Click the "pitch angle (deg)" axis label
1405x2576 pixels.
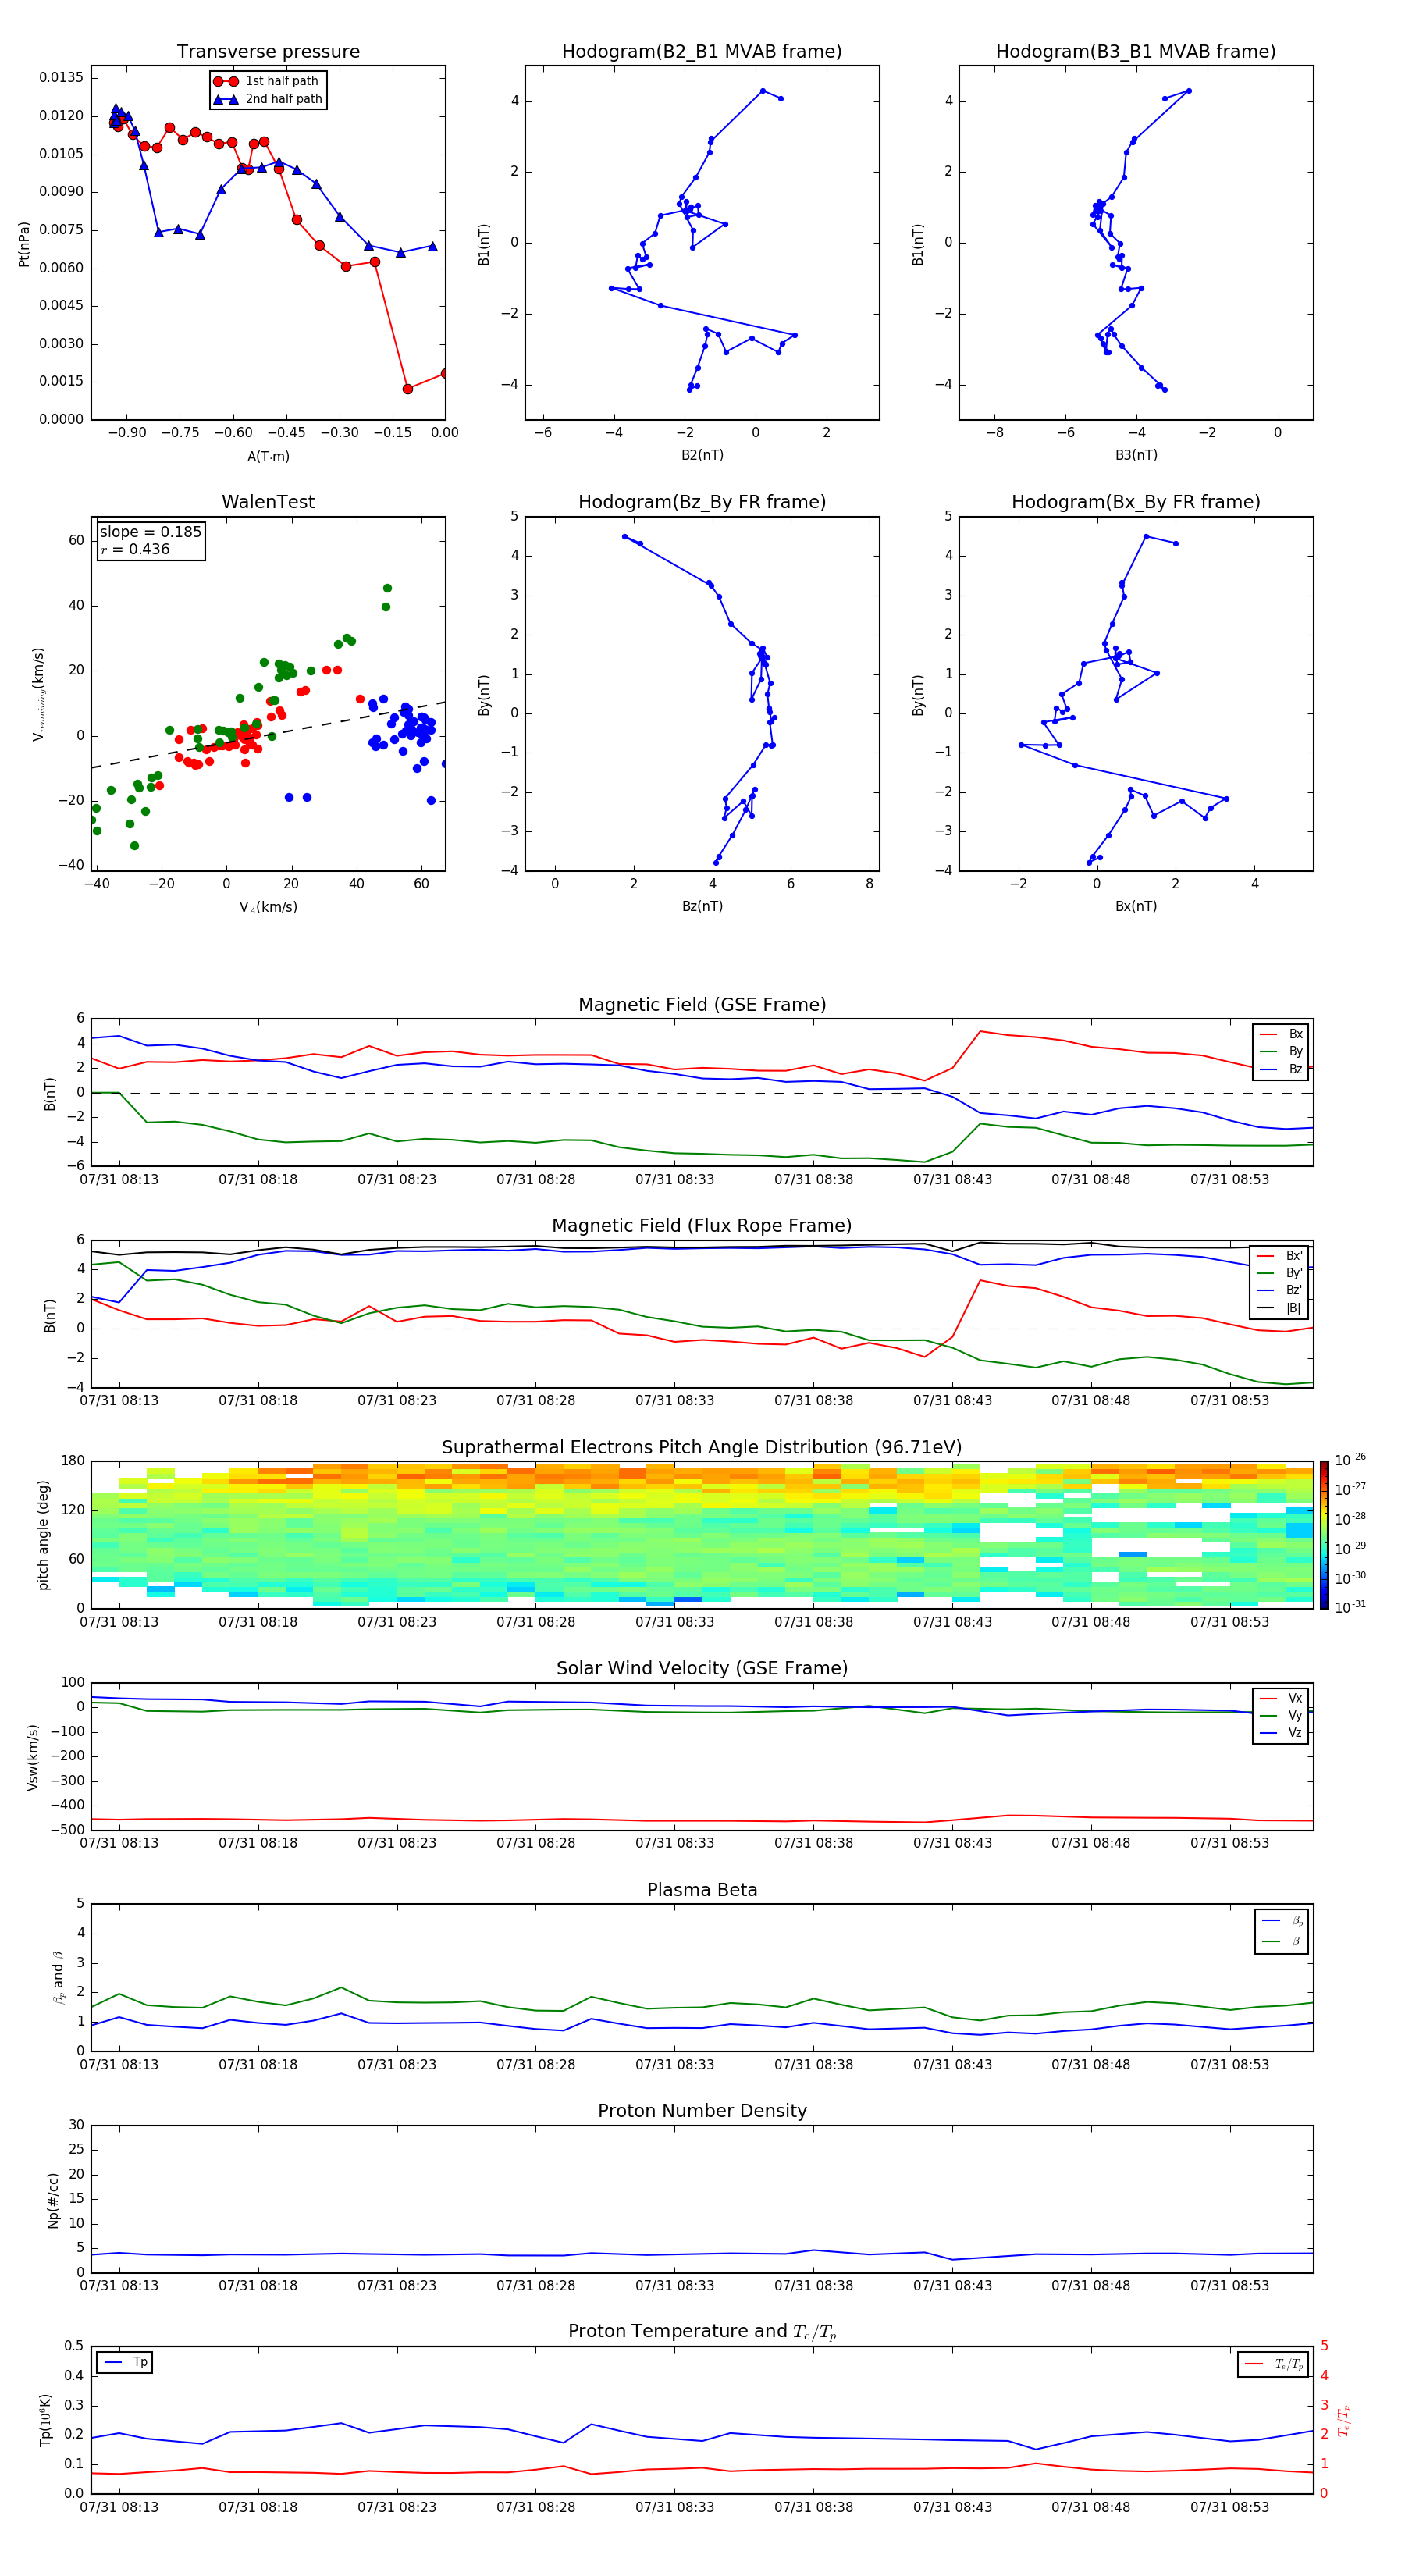coord(43,1535)
